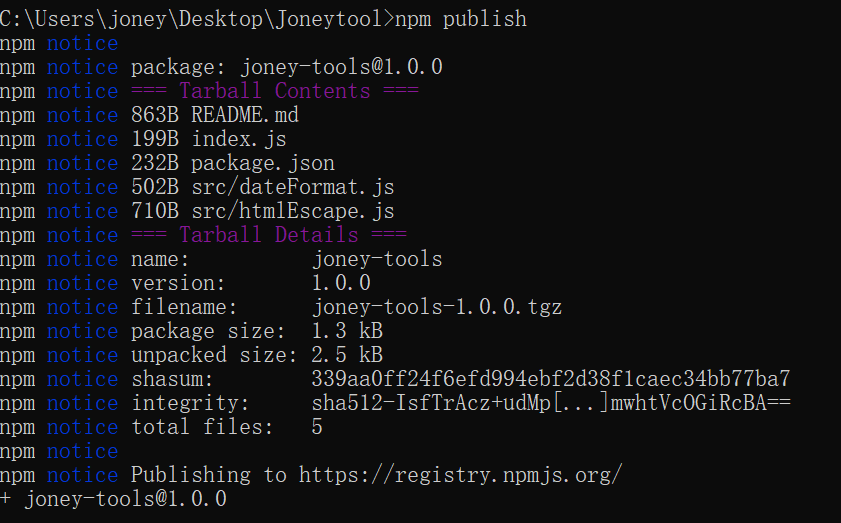Click the total files value '5'
841x523 pixels.
317,428
